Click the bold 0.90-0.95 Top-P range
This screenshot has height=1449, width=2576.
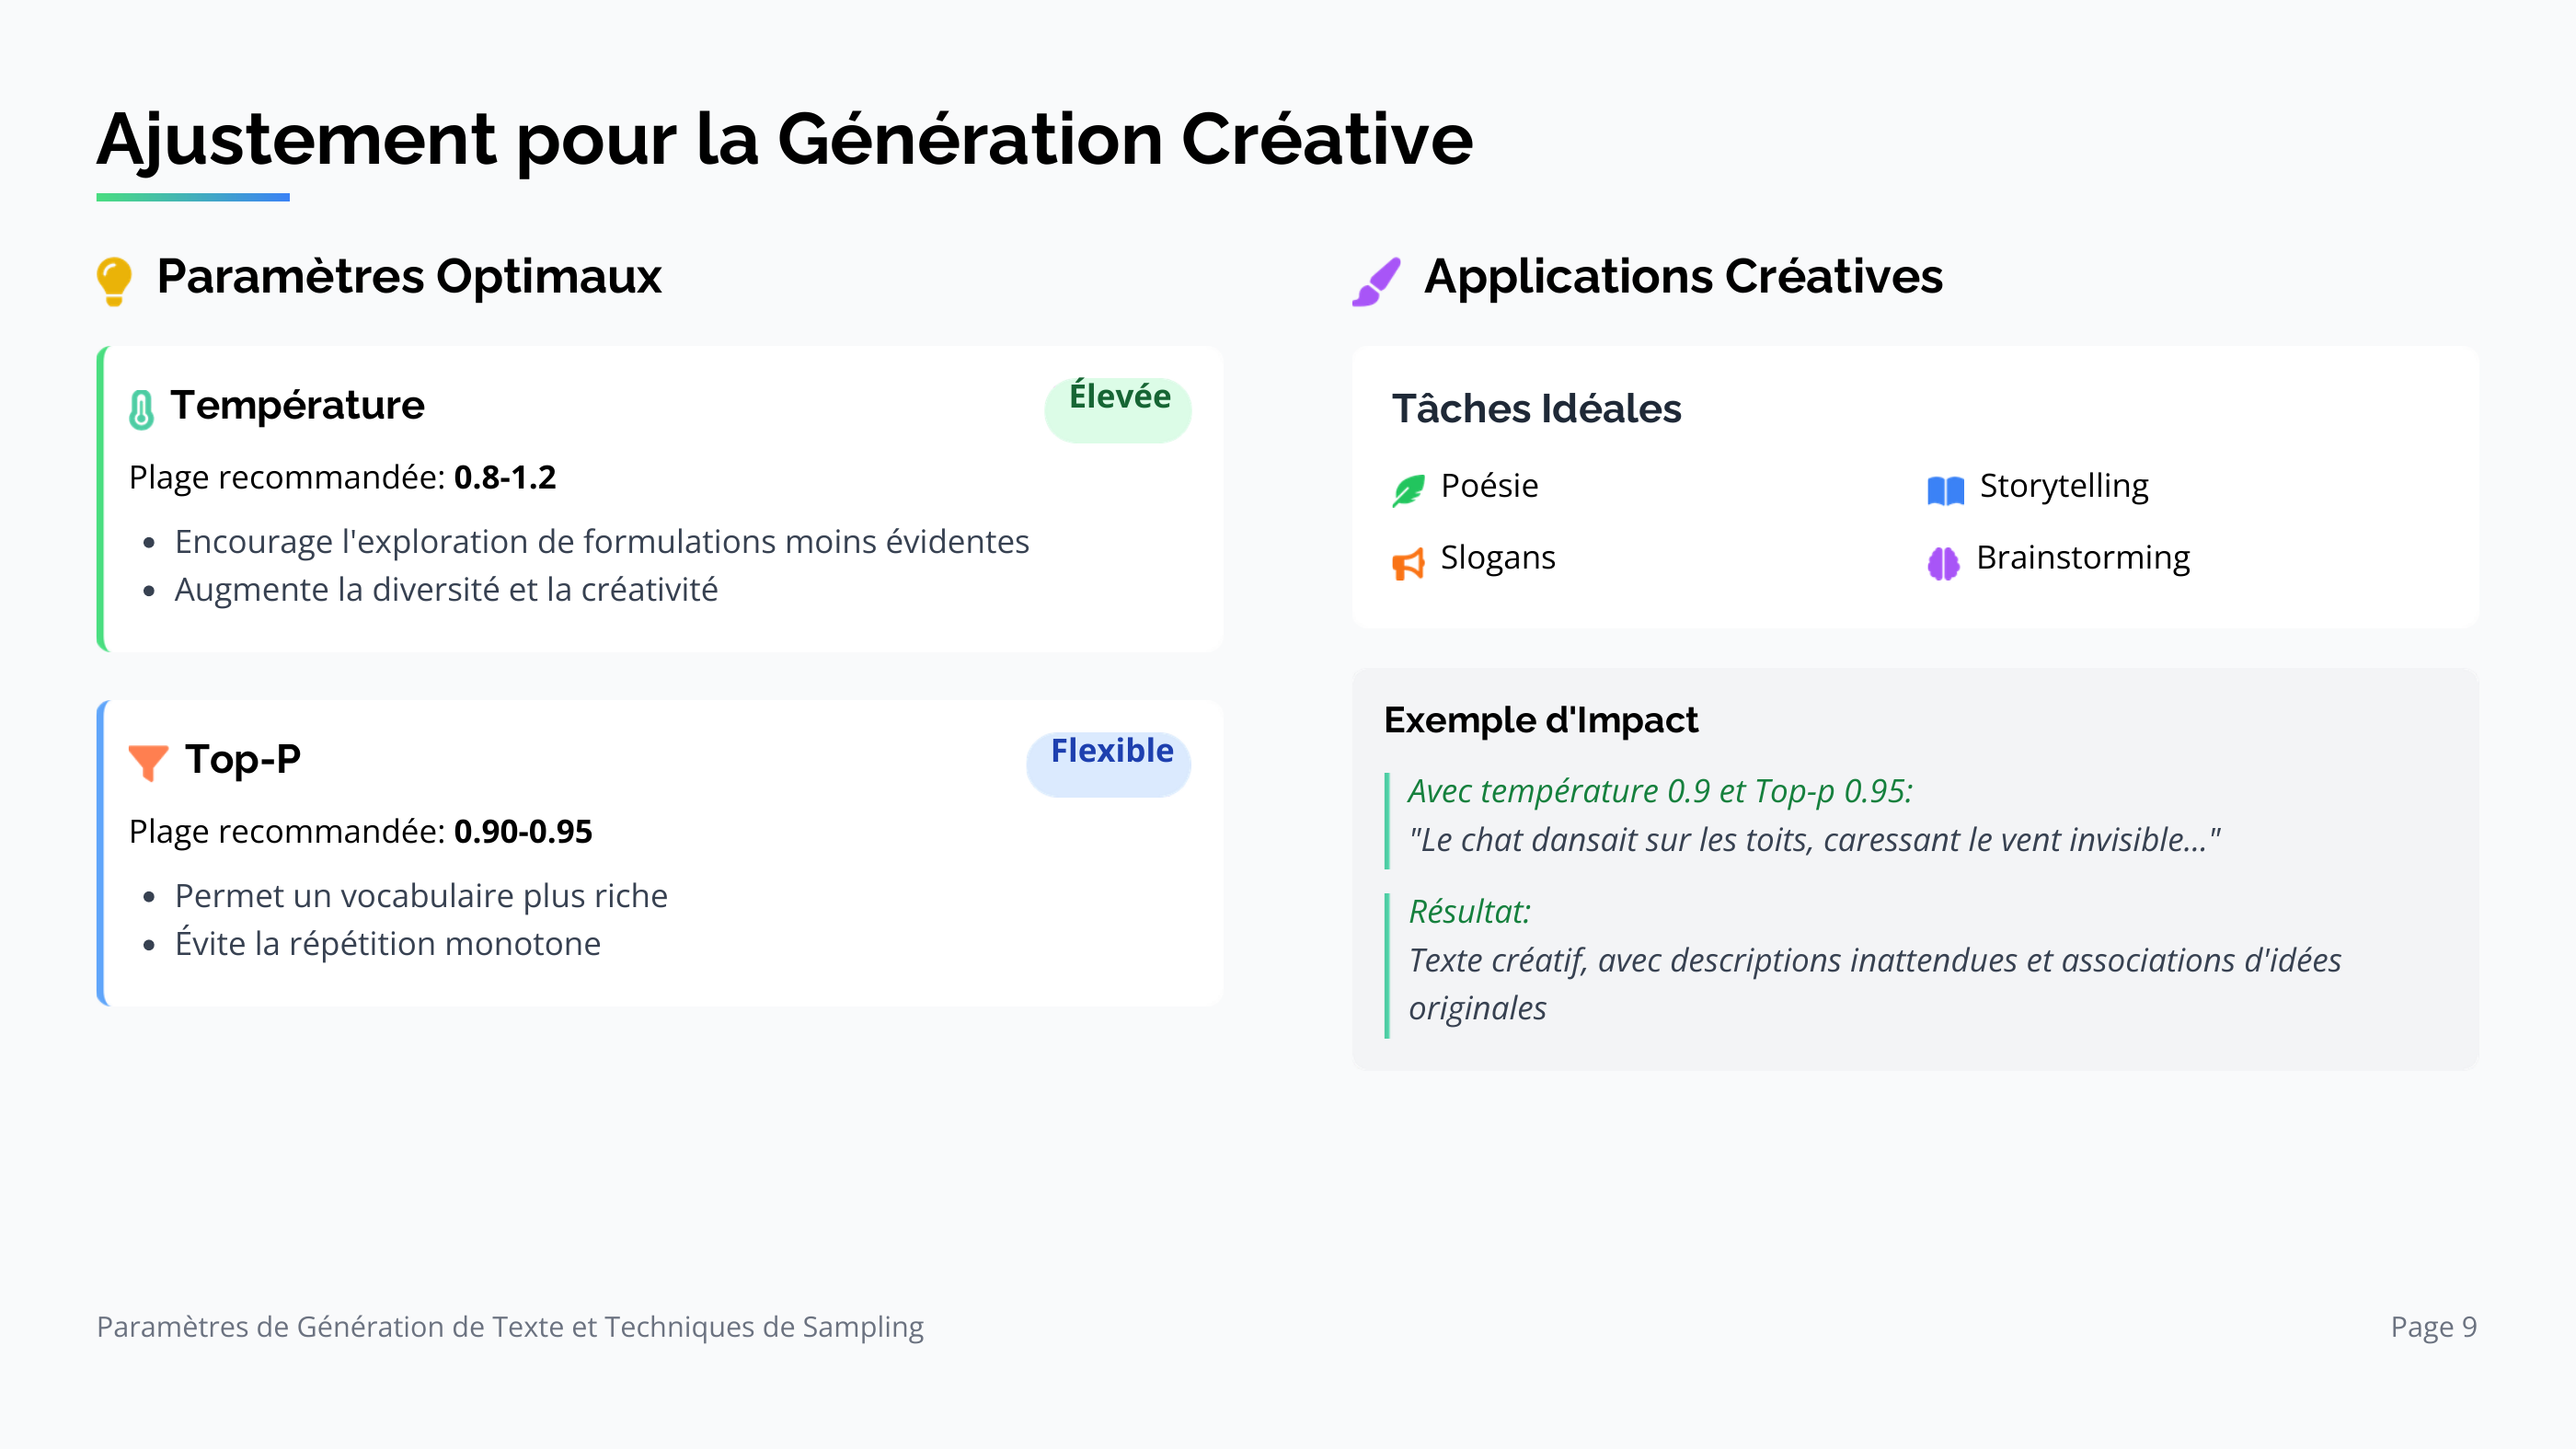(x=523, y=831)
